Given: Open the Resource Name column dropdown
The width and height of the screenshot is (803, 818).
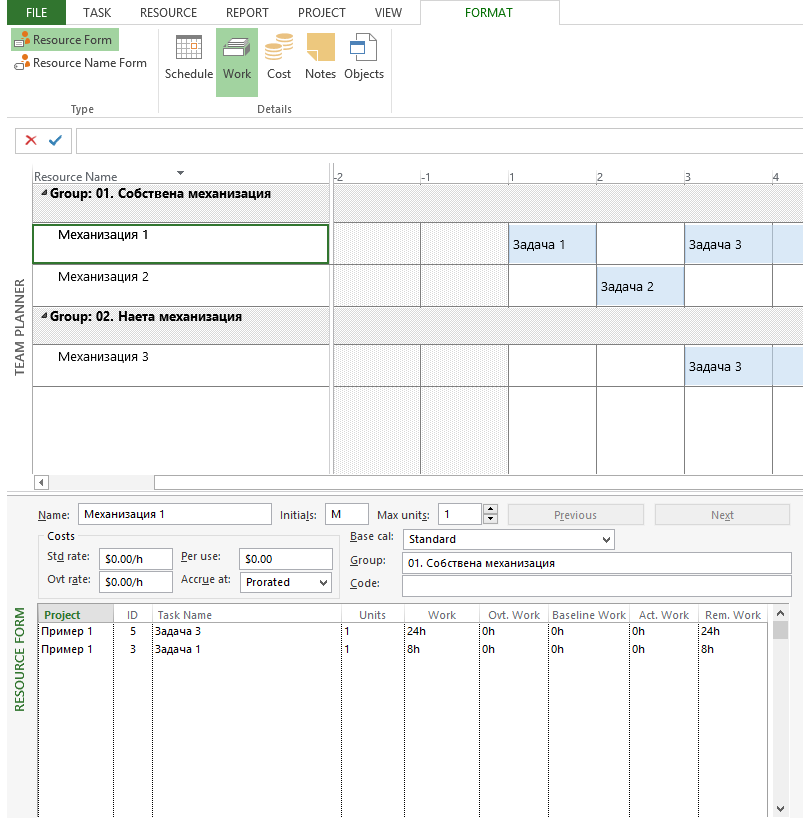Looking at the screenshot, I should pos(180,172).
